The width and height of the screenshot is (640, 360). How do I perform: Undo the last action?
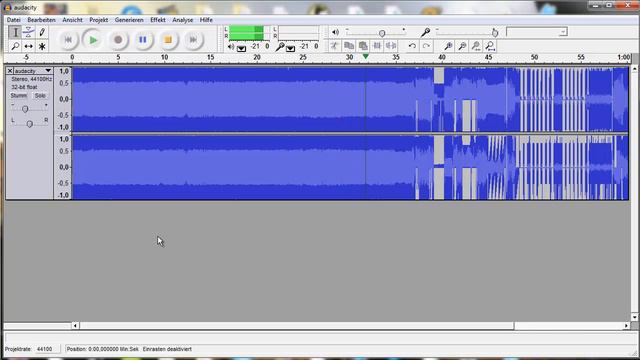point(412,46)
